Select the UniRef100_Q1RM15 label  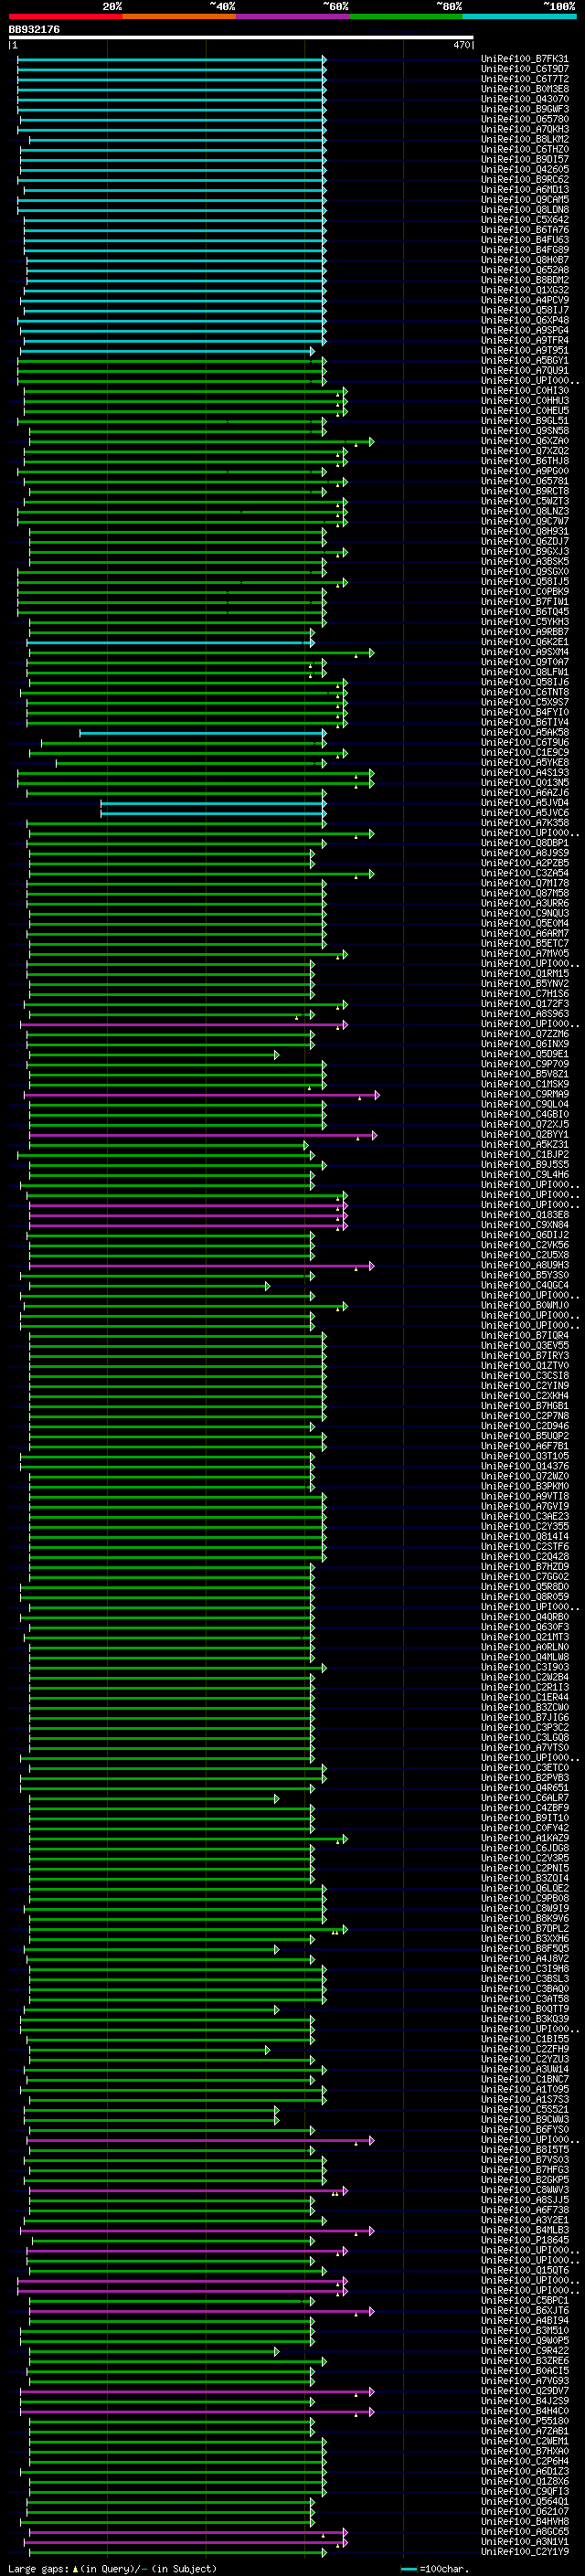click(x=525, y=973)
